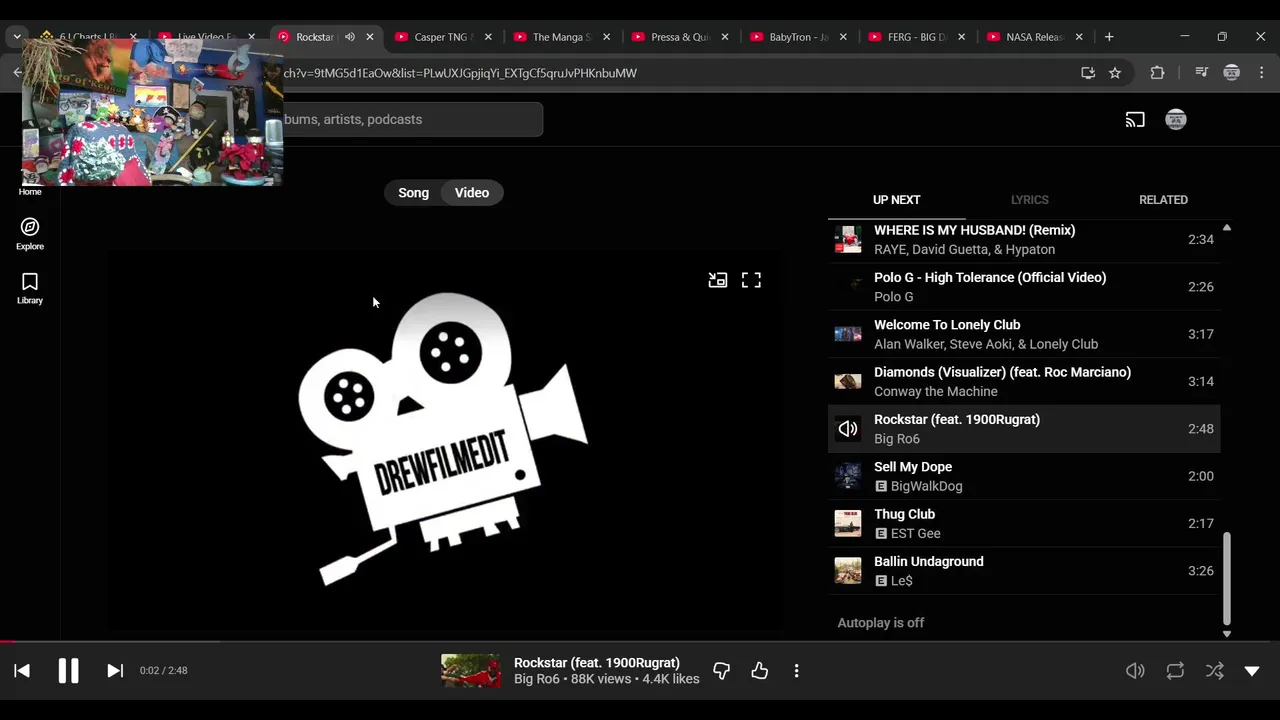
Task: Open the UP NEXT tab
Action: [896, 200]
